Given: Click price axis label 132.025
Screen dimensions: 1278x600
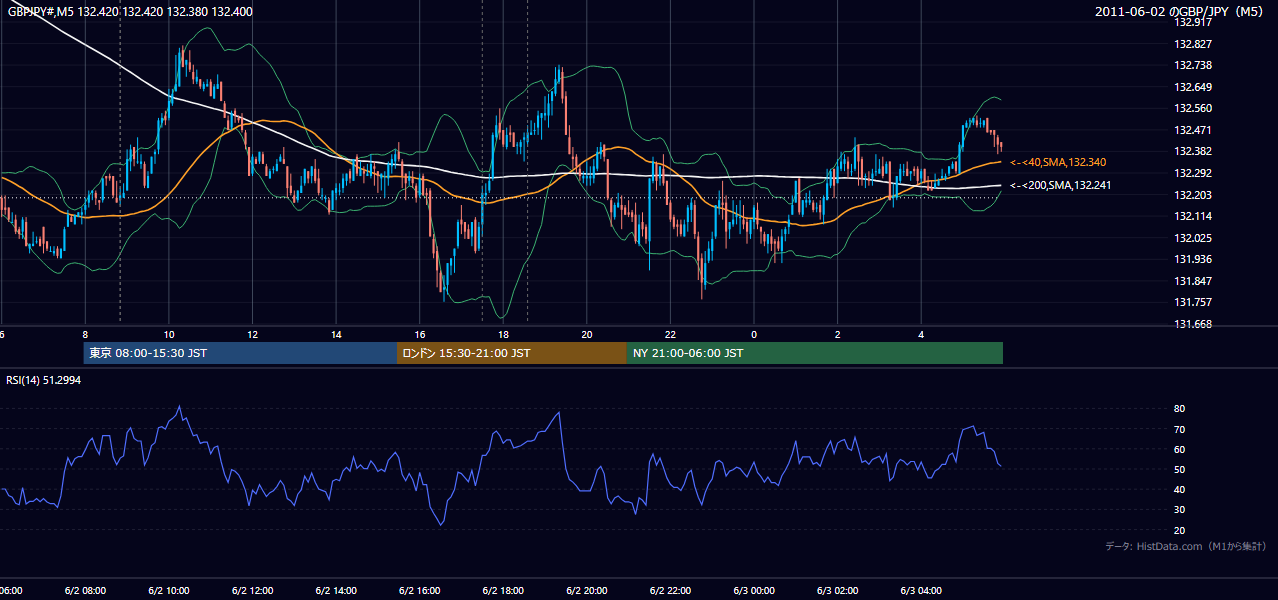Looking at the screenshot, I should 1192,238.
